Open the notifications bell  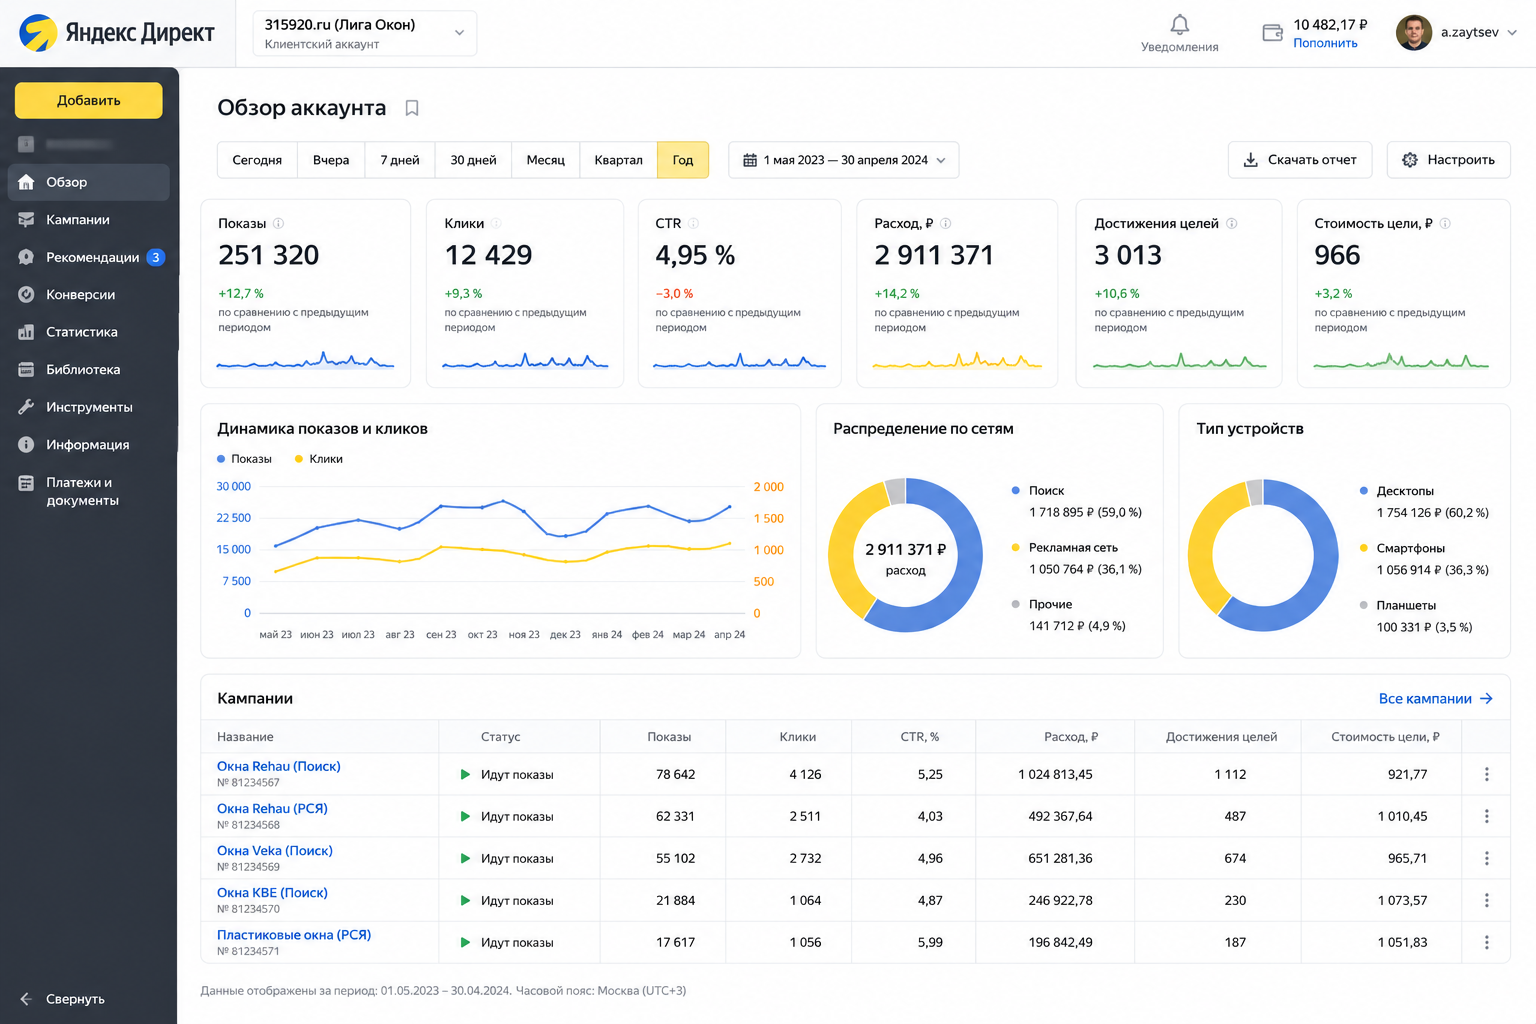click(x=1180, y=24)
